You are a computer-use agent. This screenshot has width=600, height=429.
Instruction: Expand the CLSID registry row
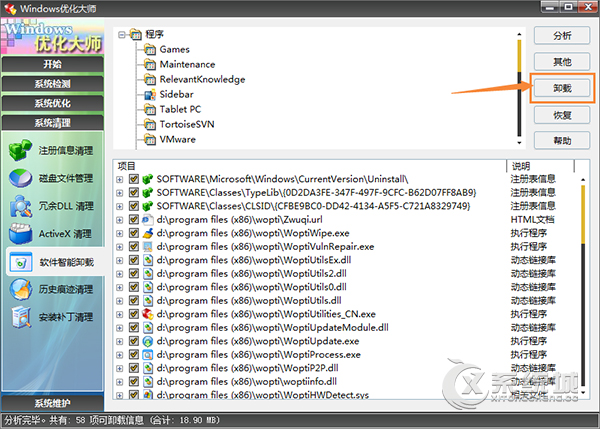pyautogui.click(x=120, y=207)
